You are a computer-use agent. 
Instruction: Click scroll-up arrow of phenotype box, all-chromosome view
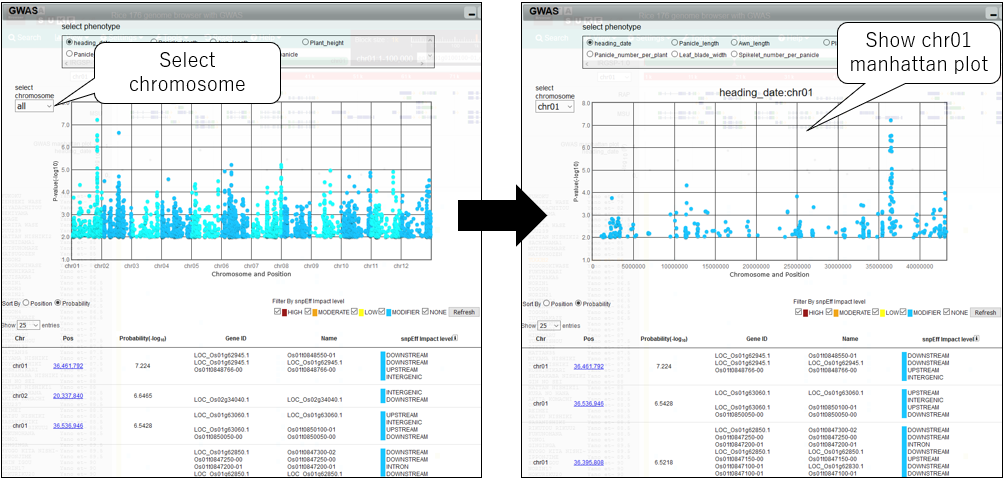[x=430, y=39]
